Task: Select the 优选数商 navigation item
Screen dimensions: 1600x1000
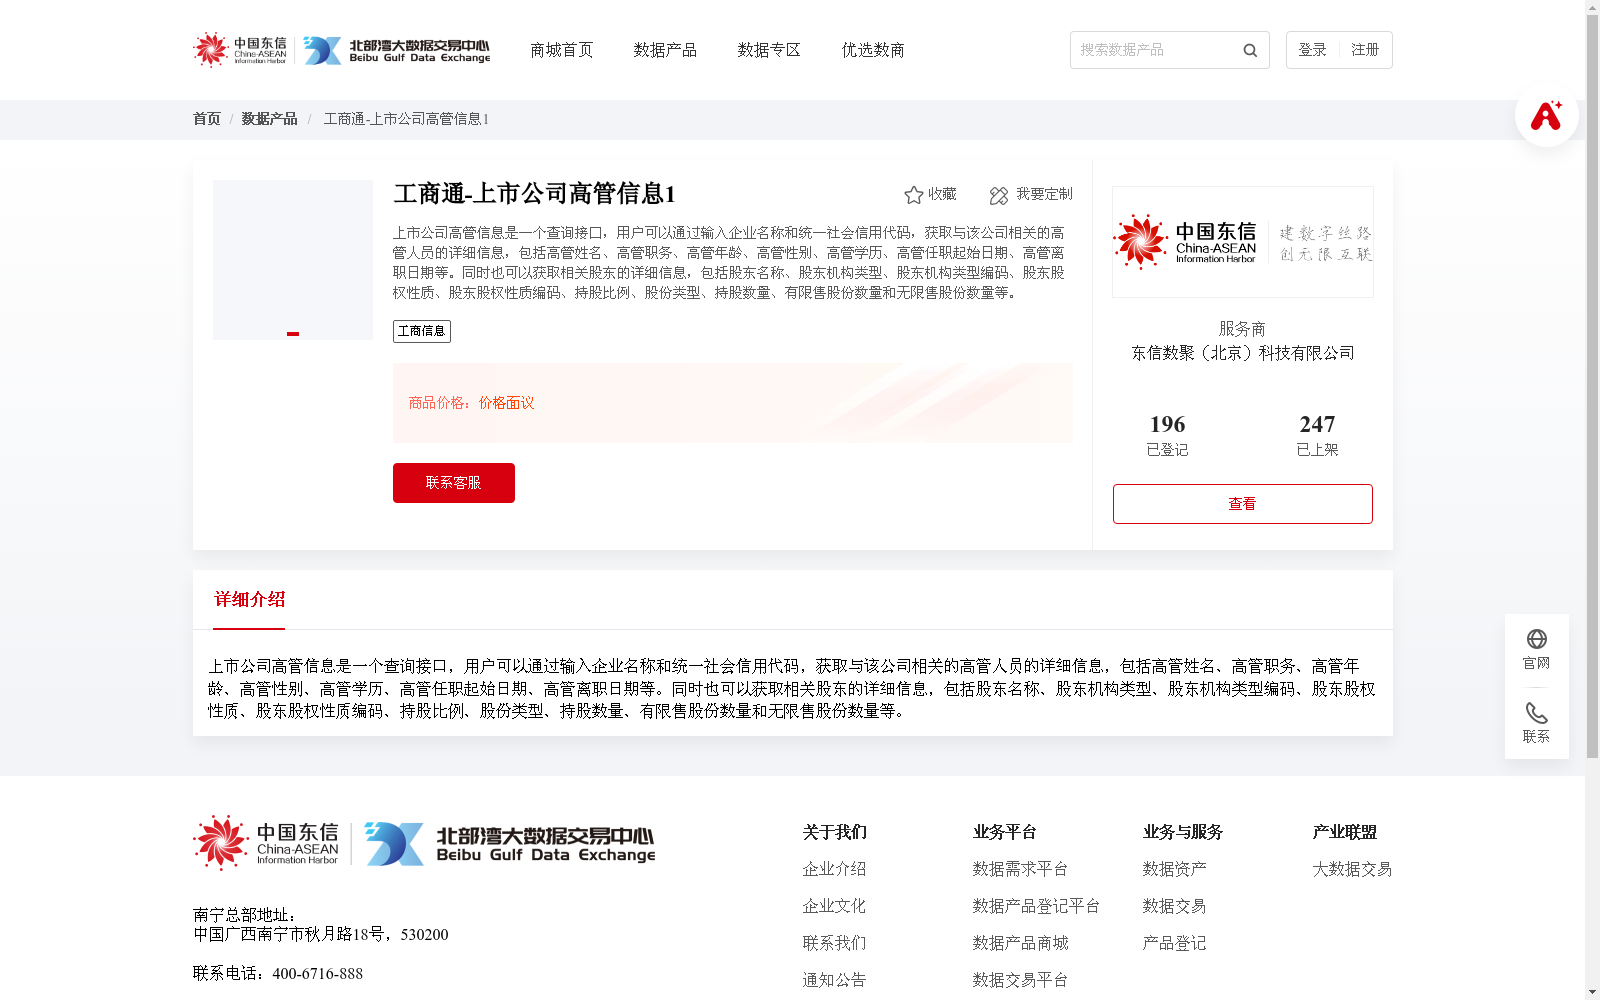Action: [872, 49]
